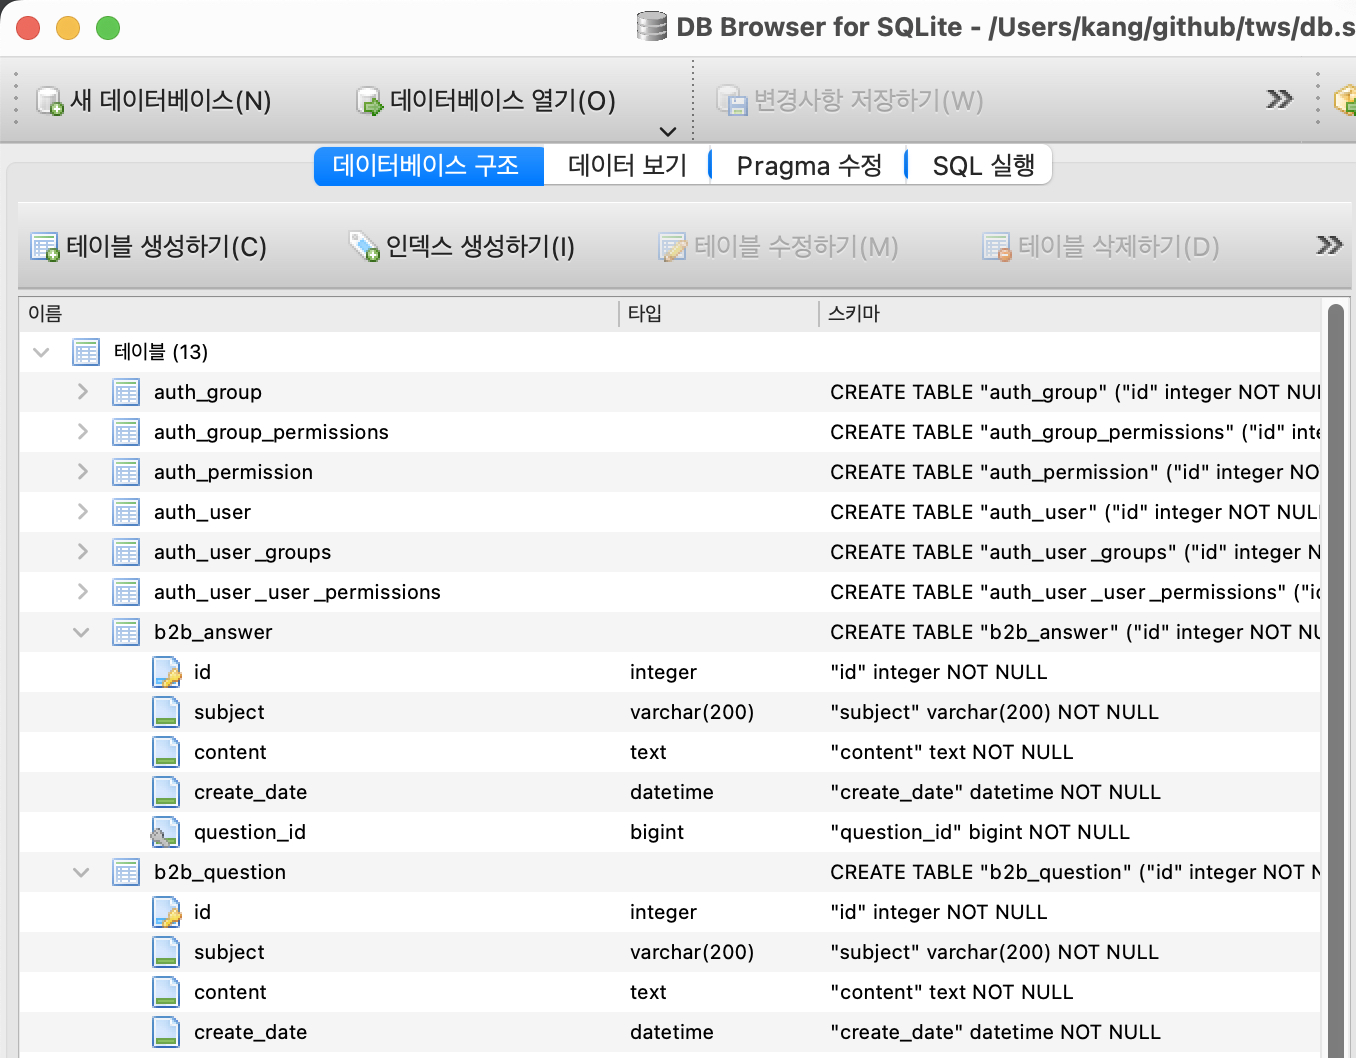Click the "question_id" bigint NOT NULL schema text
The image size is (1356, 1058).
pyautogui.click(x=980, y=832)
